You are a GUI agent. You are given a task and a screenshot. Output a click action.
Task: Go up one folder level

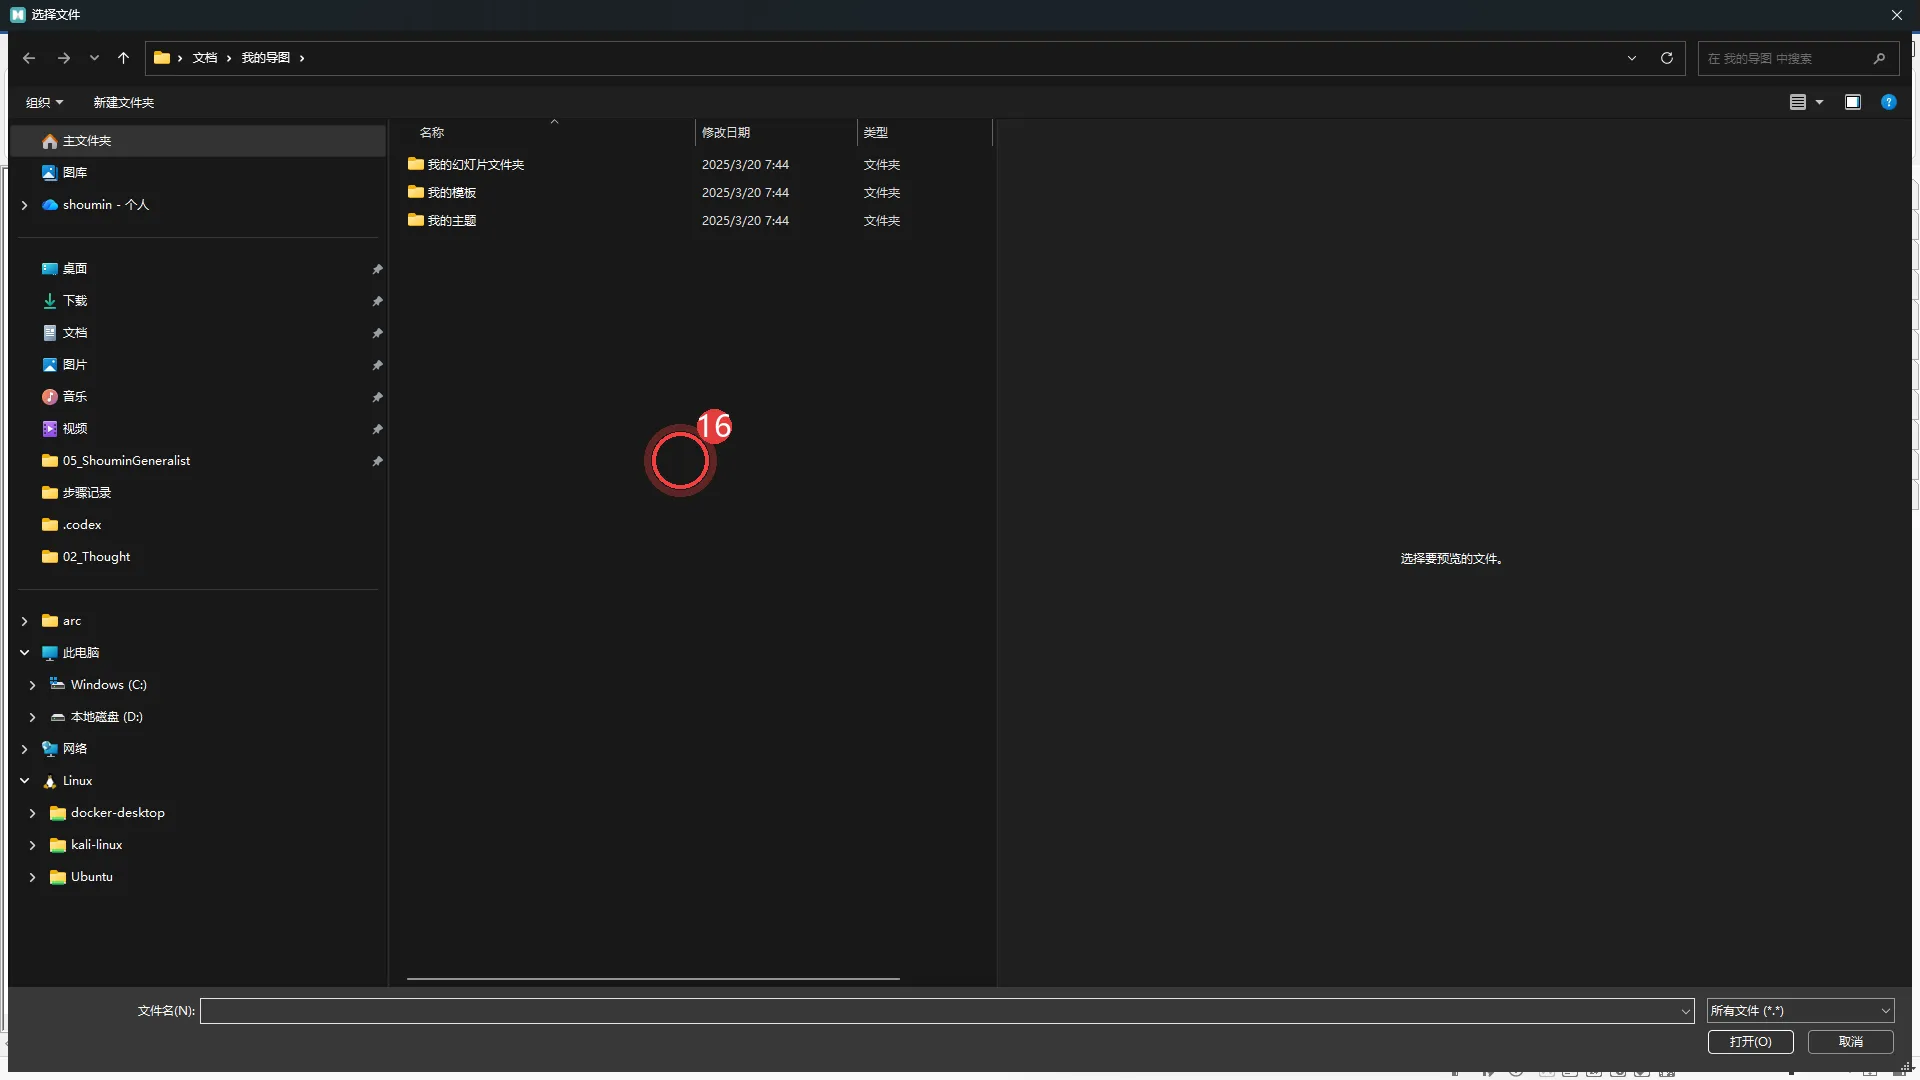coord(123,58)
